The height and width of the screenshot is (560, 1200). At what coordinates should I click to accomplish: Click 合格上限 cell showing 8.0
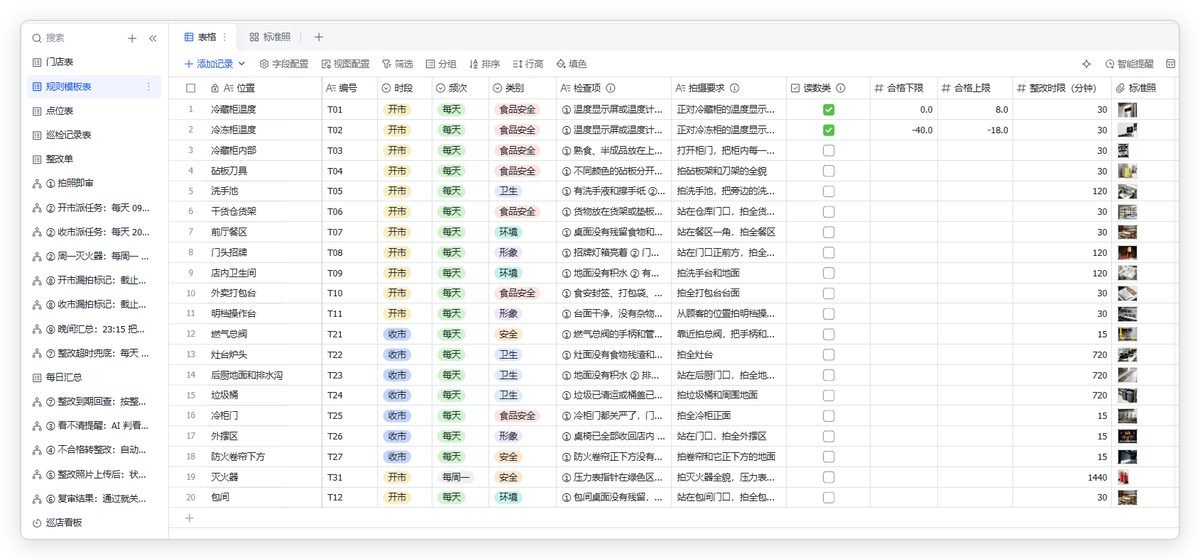click(x=975, y=109)
